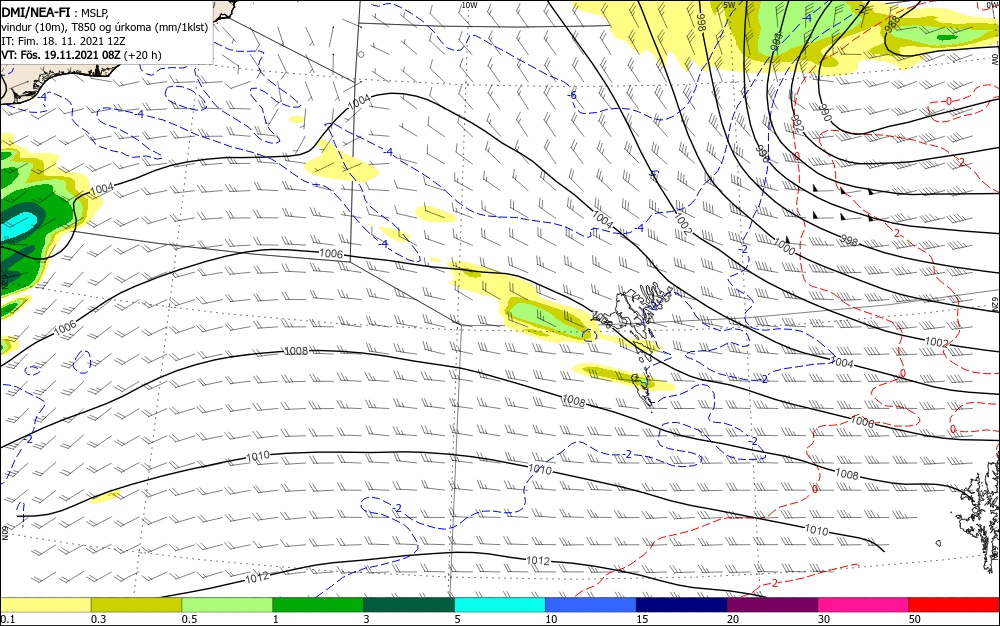Click the yellow 0.1 mm precipitation legend swatch
Viewport: 1000px width, 626px height.
pos(45,605)
